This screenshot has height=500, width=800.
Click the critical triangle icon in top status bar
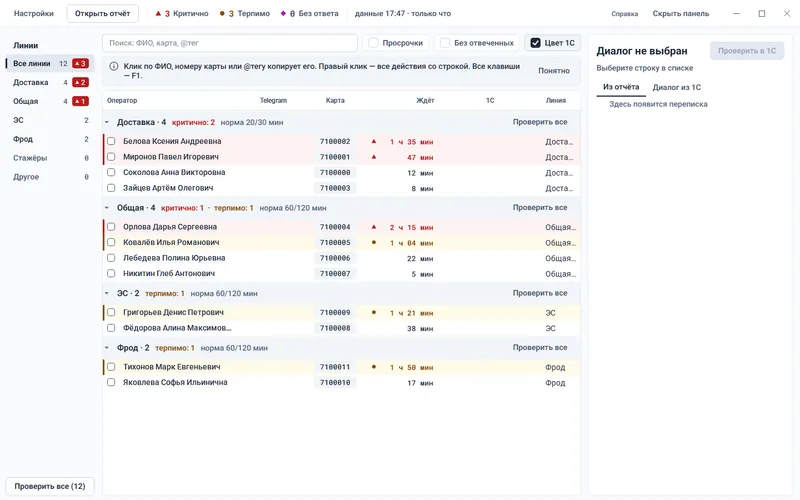click(x=158, y=14)
